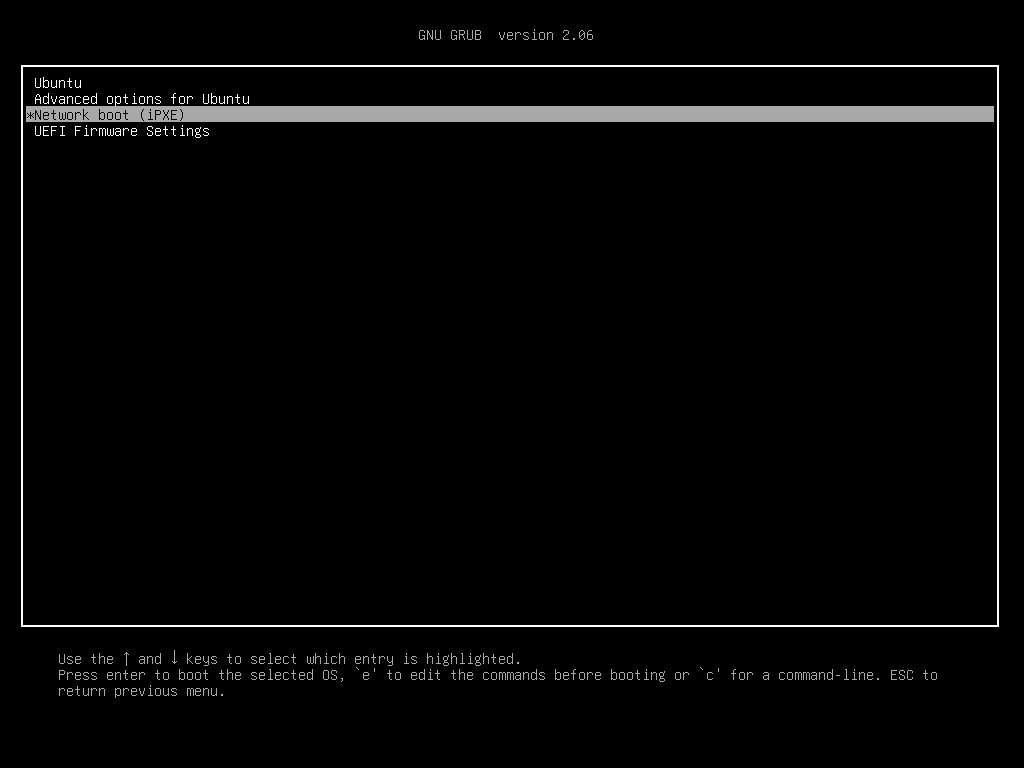This screenshot has height=768, width=1024.
Task: Click the "Press enter to boot the selected OS" line
Action: pyautogui.click(x=498, y=675)
